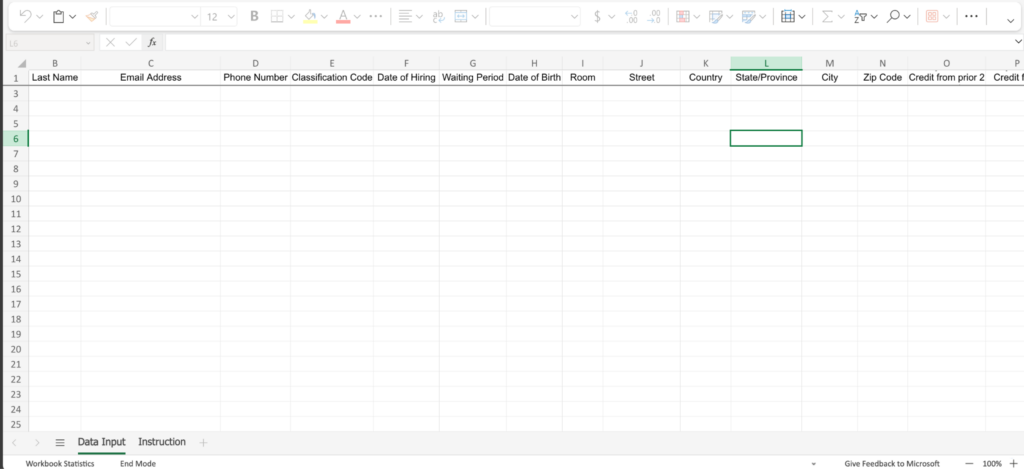The image size is (1024, 469).
Task: Click the Select All corner triangle
Action: click(x=20, y=63)
